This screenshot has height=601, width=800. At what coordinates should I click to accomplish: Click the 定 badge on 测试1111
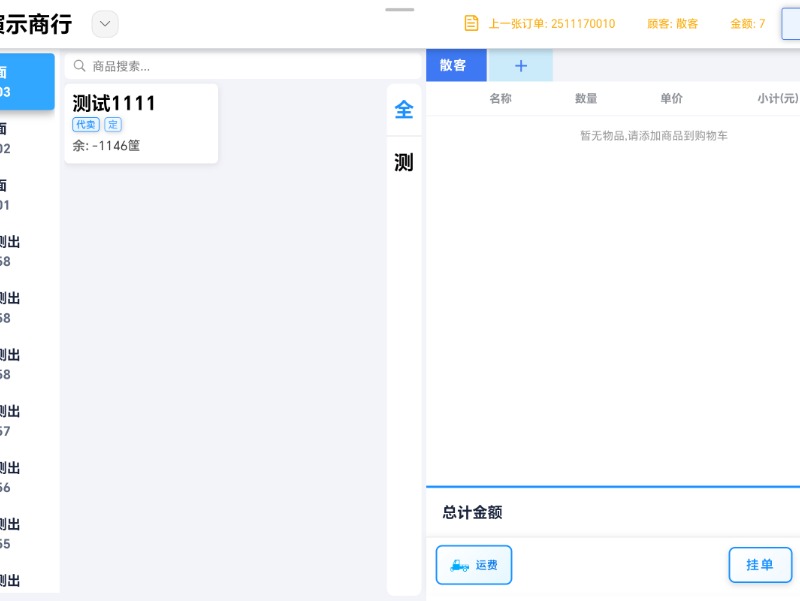pos(112,125)
